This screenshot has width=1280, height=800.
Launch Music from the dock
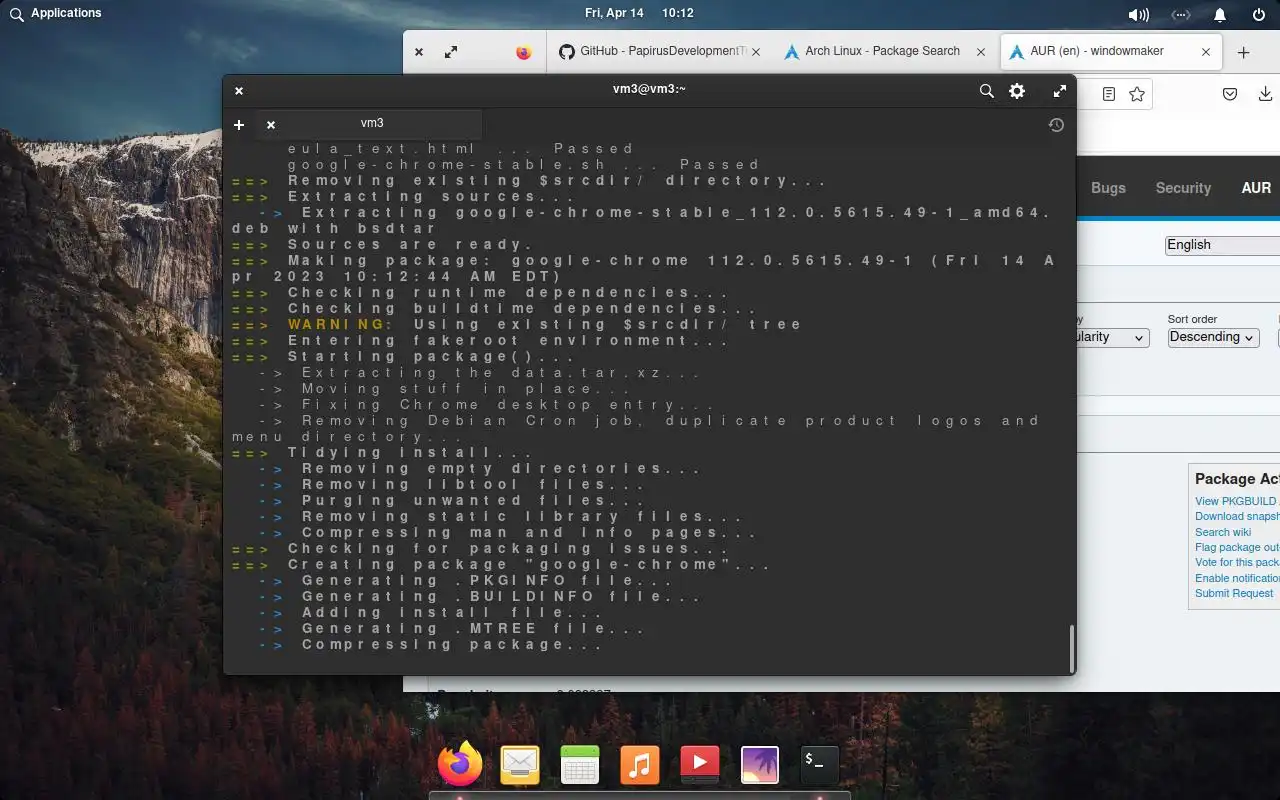tap(640, 765)
